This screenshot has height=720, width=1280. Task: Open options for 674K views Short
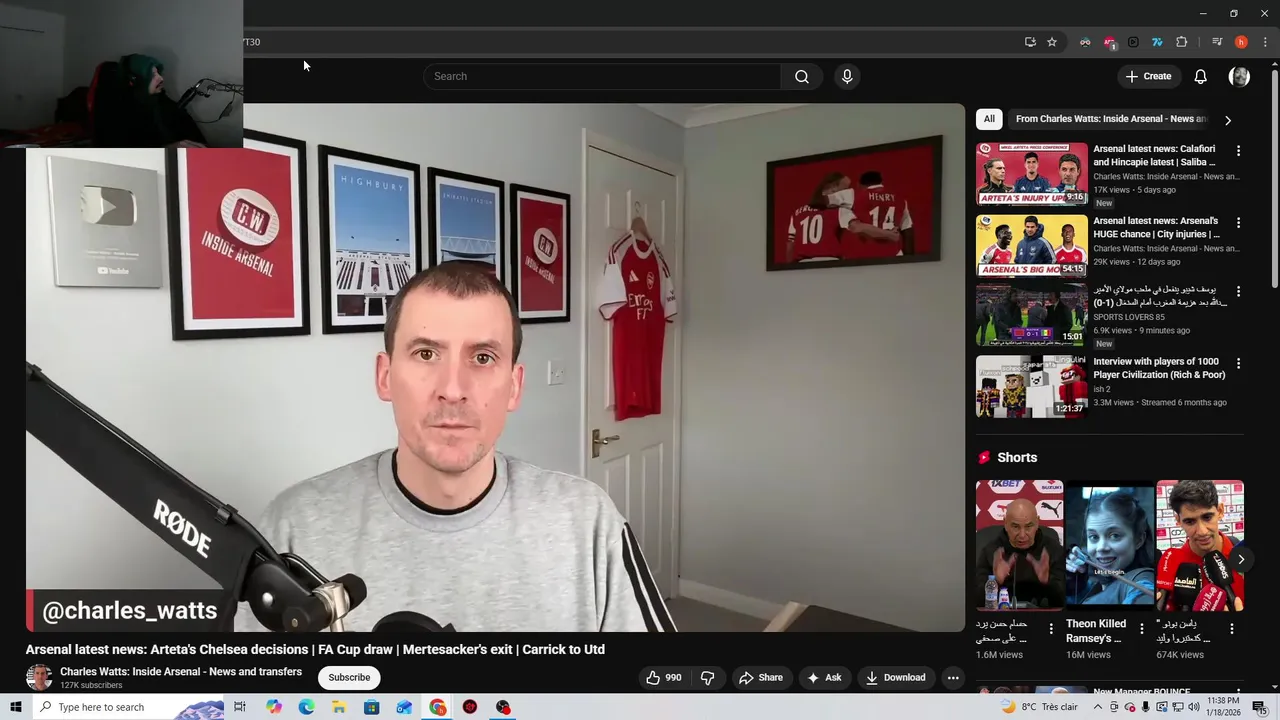1232,629
